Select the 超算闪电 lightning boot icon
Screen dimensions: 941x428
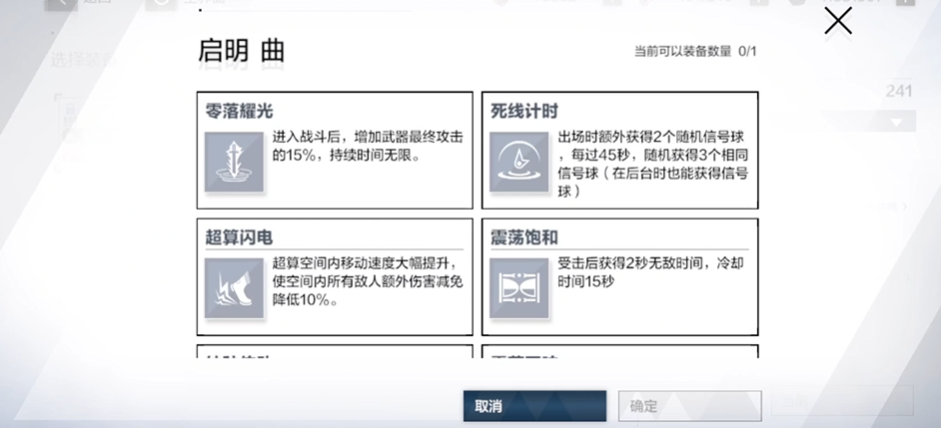[x=234, y=288]
